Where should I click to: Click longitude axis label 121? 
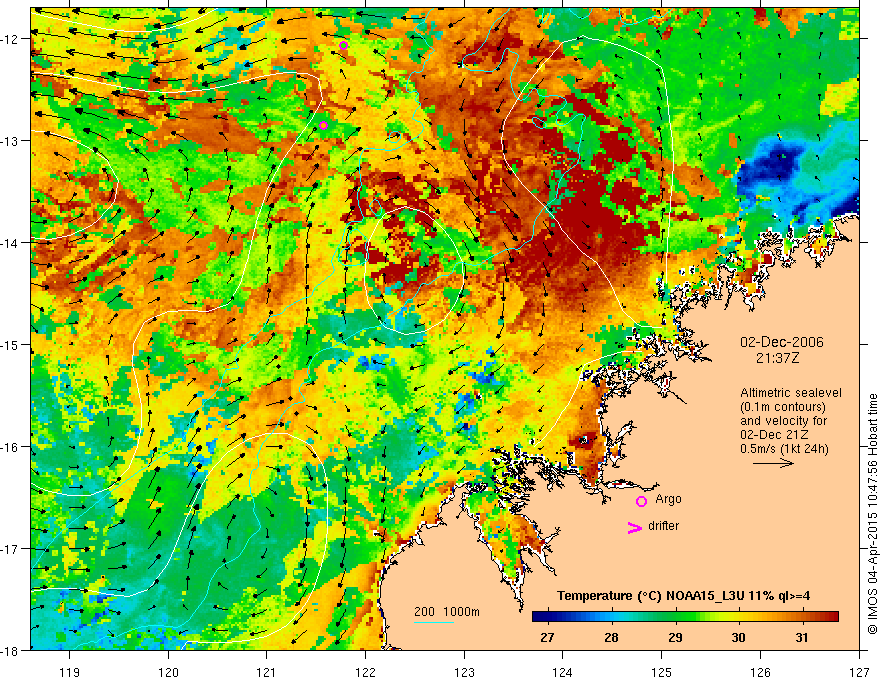click(x=266, y=672)
